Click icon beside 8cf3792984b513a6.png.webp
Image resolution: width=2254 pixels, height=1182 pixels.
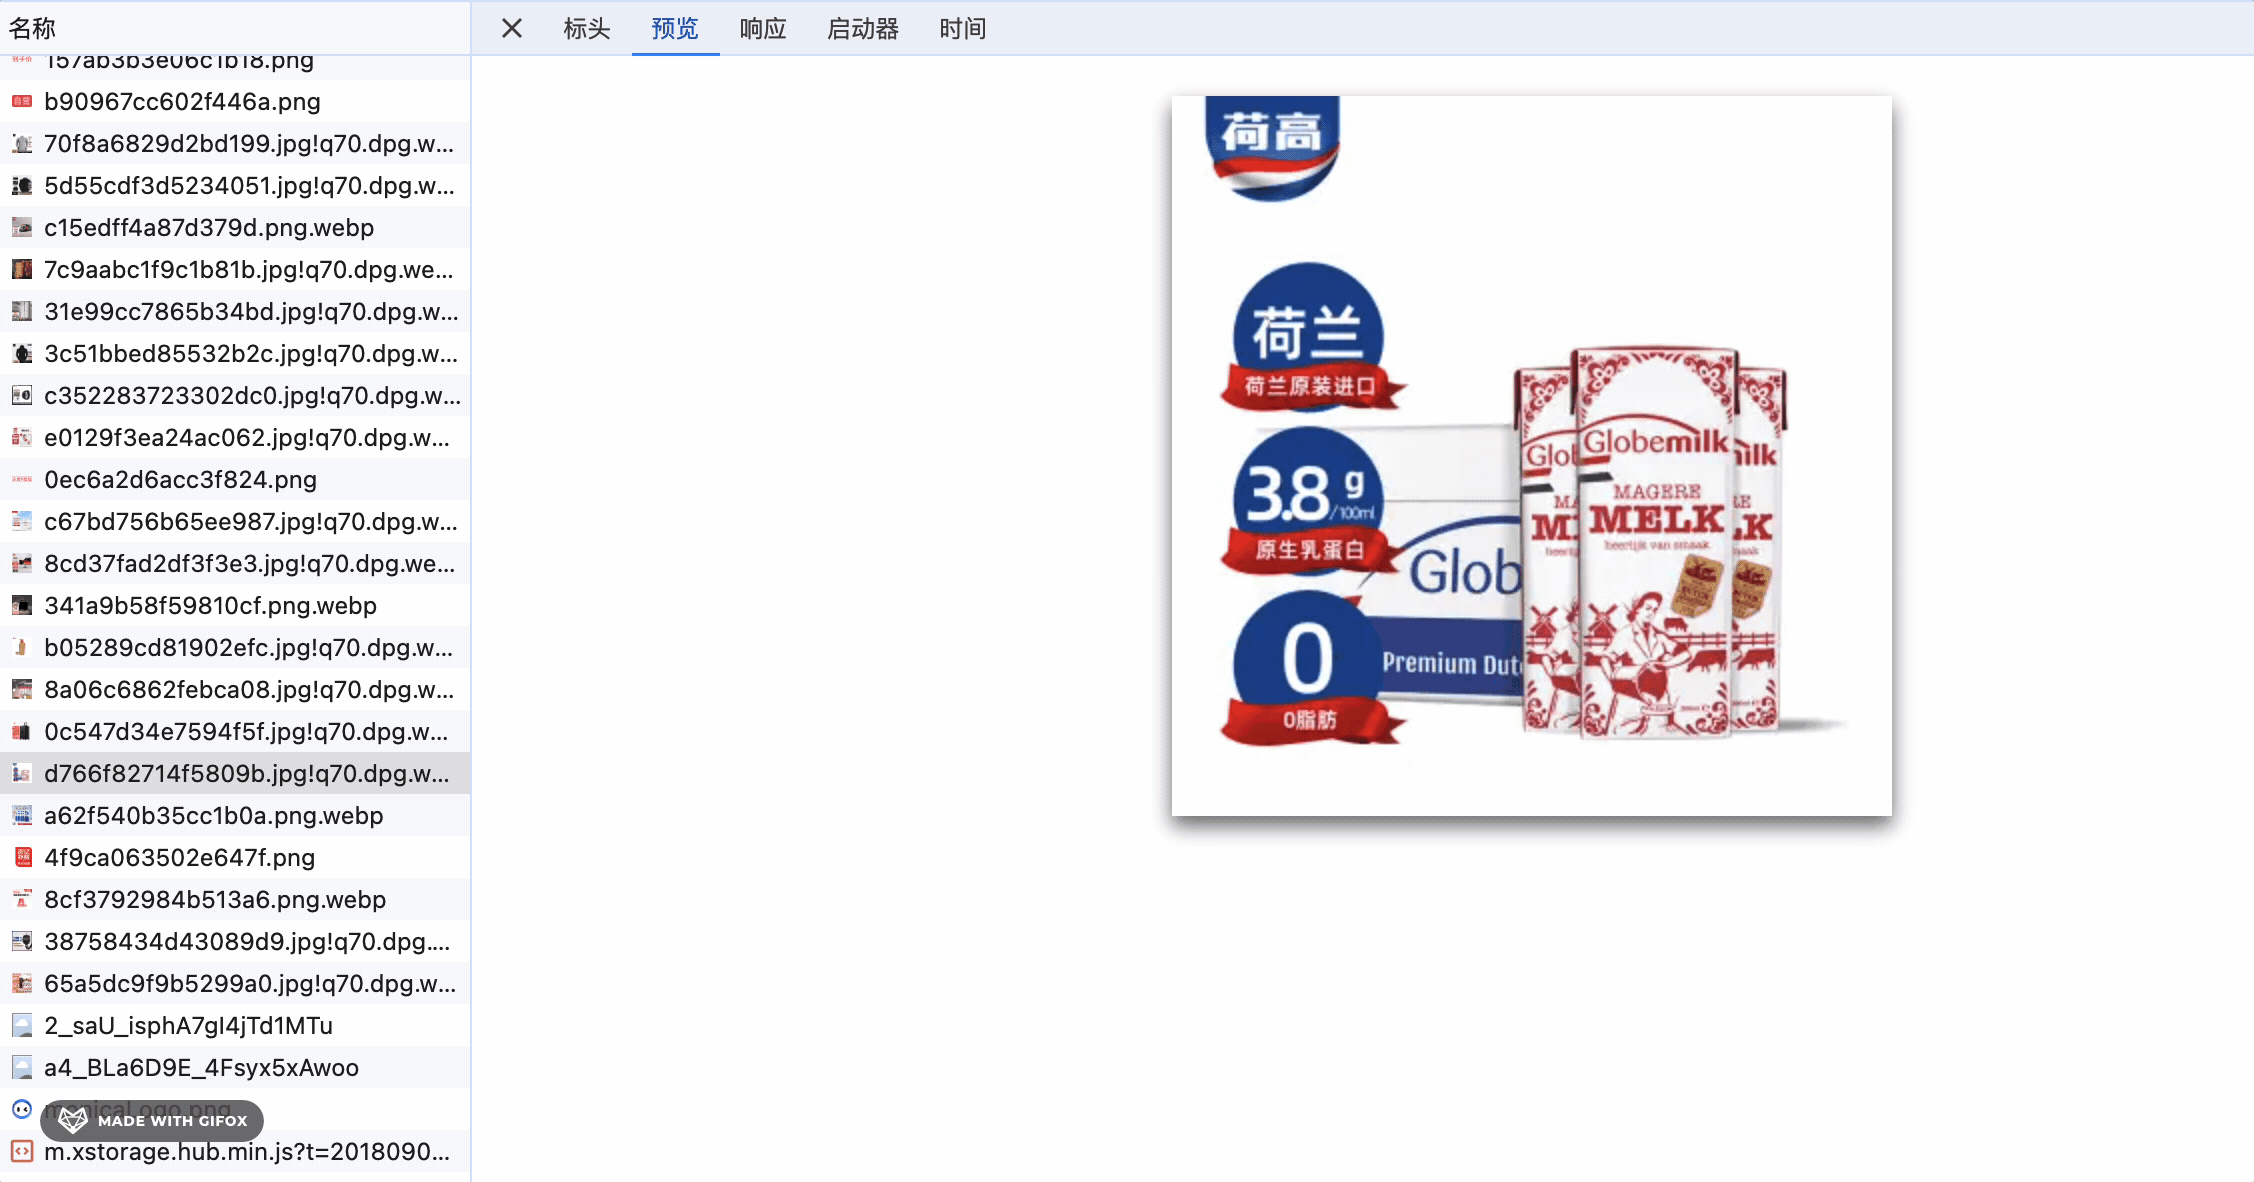pos(22,899)
